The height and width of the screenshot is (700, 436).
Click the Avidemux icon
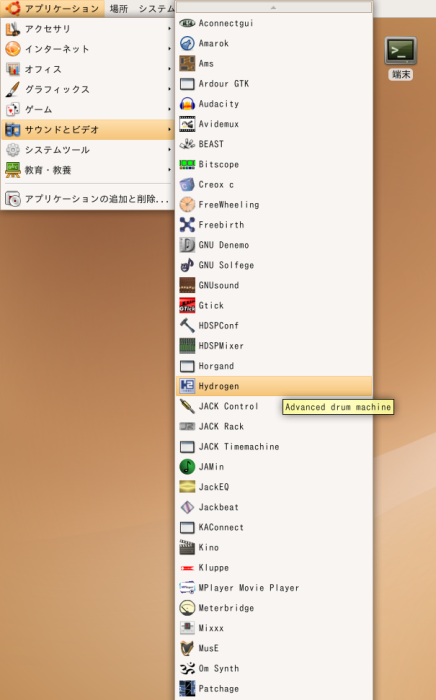tap(187, 124)
